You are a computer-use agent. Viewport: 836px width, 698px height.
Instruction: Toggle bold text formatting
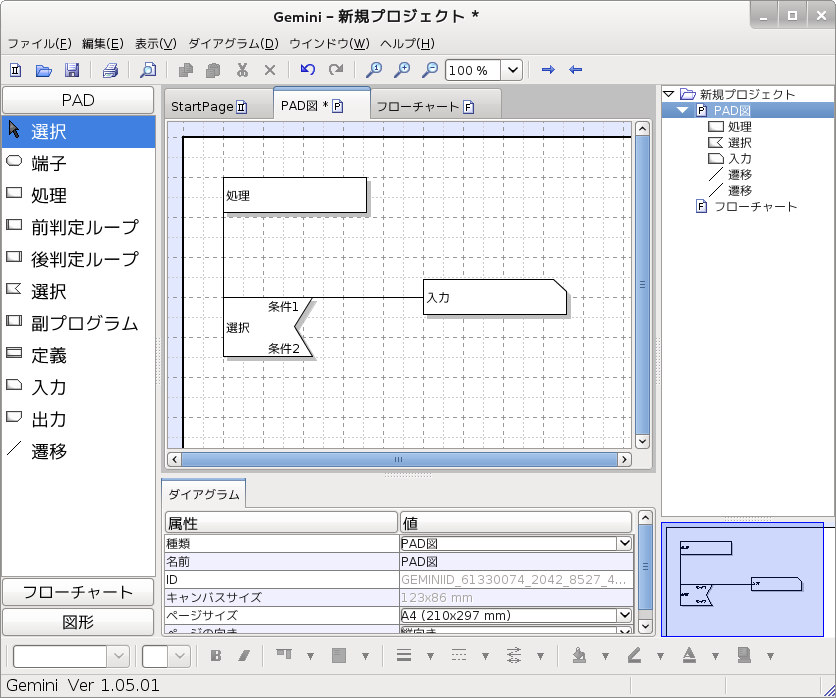pyautogui.click(x=216, y=655)
